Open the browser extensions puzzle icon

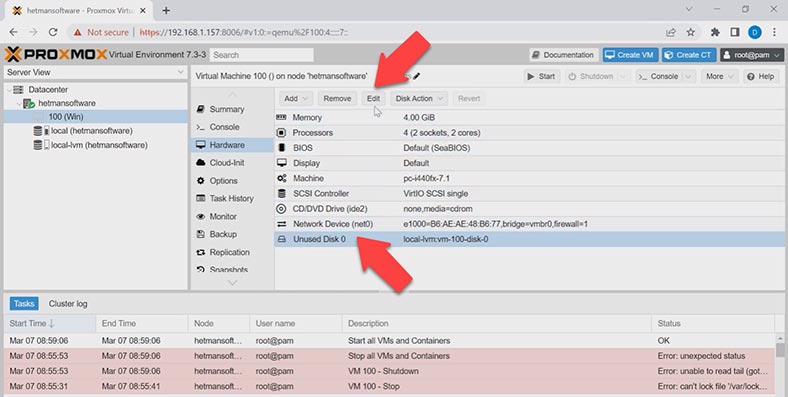(x=715, y=32)
